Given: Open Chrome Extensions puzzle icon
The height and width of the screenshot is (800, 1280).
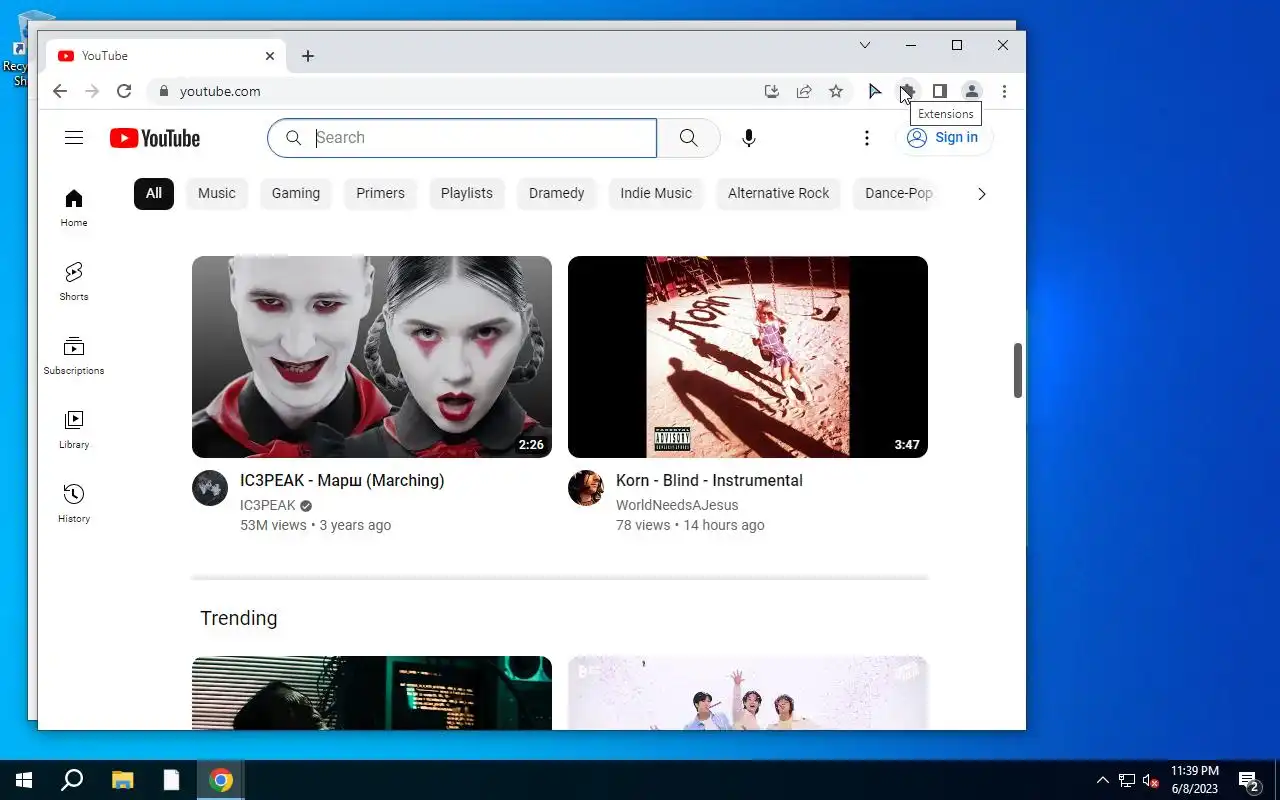Looking at the screenshot, I should pyautogui.click(x=907, y=91).
